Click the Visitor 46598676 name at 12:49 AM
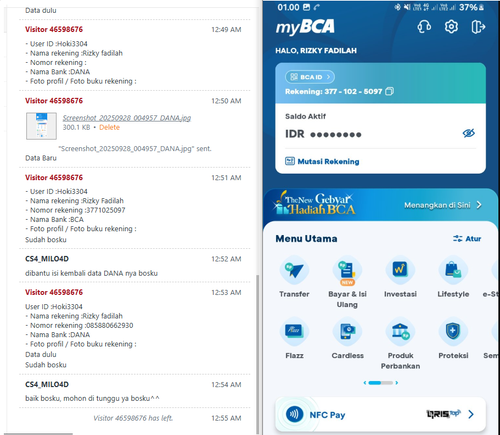Image resolution: width=500 pixels, height=435 pixels. pyautogui.click(x=54, y=29)
